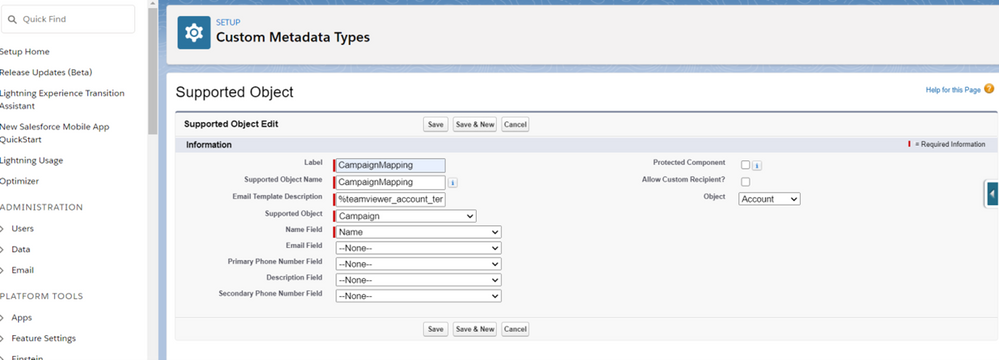This screenshot has width=999, height=360.
Task: Click the bottom Save & New button
Action: [475, 329]
